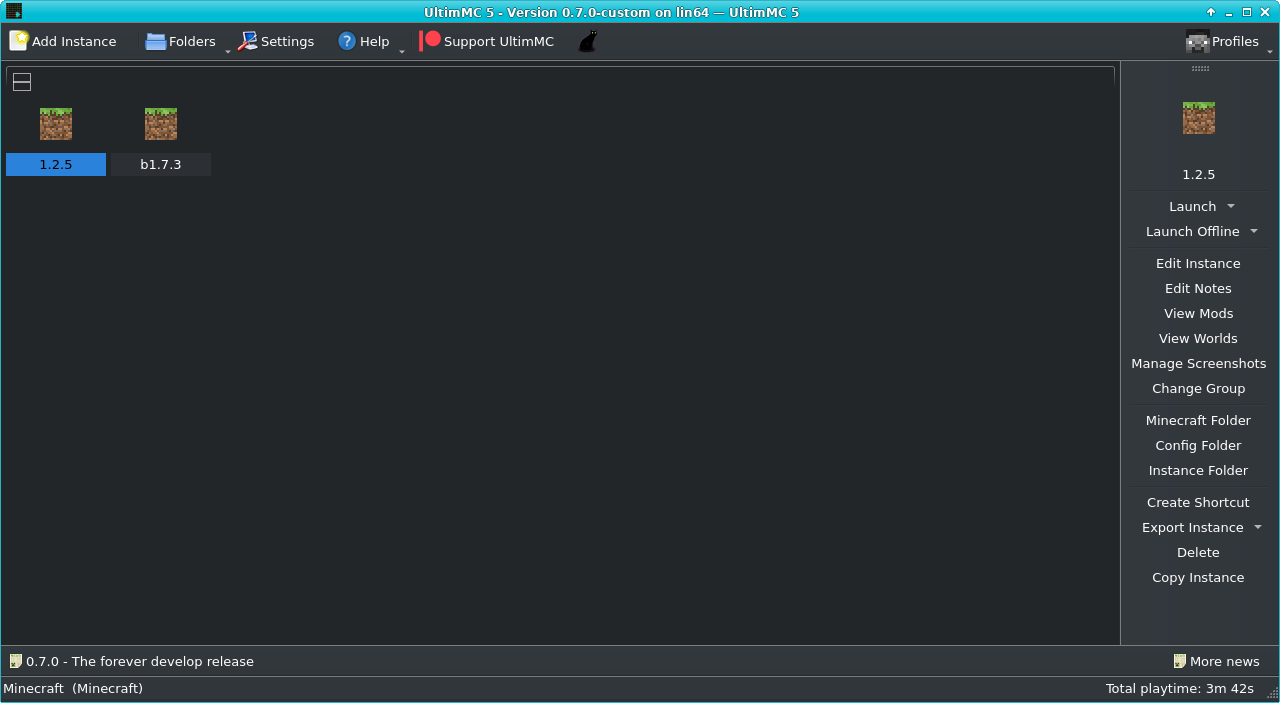Click Copy Instance

pos(1198,577)
